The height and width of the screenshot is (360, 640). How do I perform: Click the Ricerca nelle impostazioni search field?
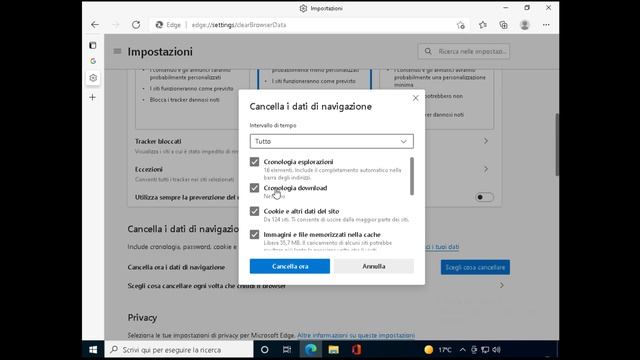pos(464,51)
